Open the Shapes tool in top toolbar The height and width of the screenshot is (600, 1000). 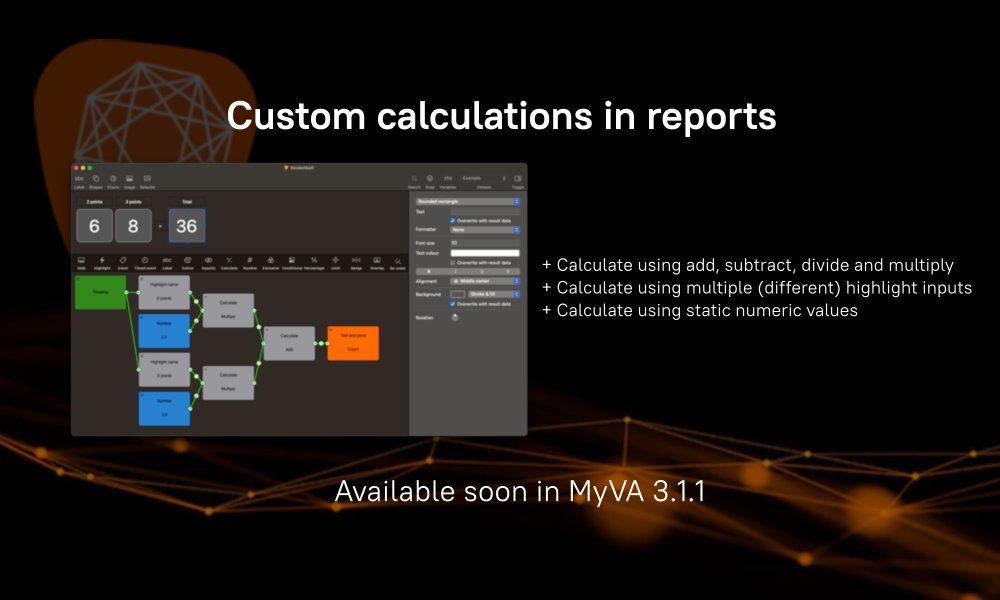pos(96,182)
